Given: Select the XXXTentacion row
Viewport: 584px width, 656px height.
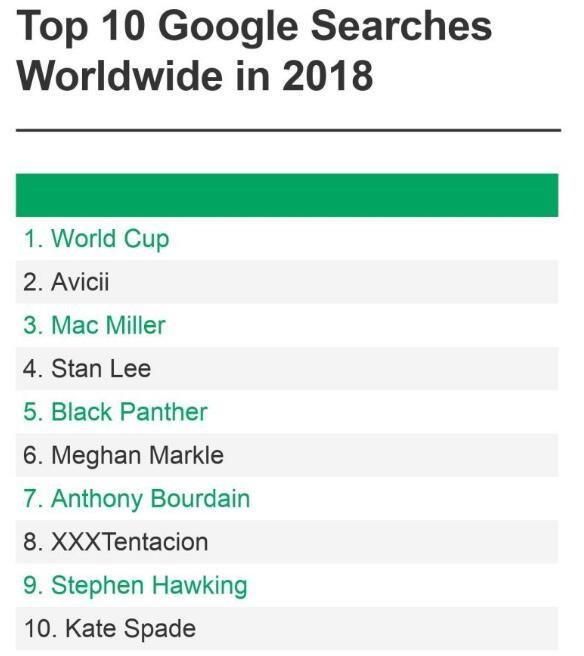Looking at the screenshot, I should [287, 542].
